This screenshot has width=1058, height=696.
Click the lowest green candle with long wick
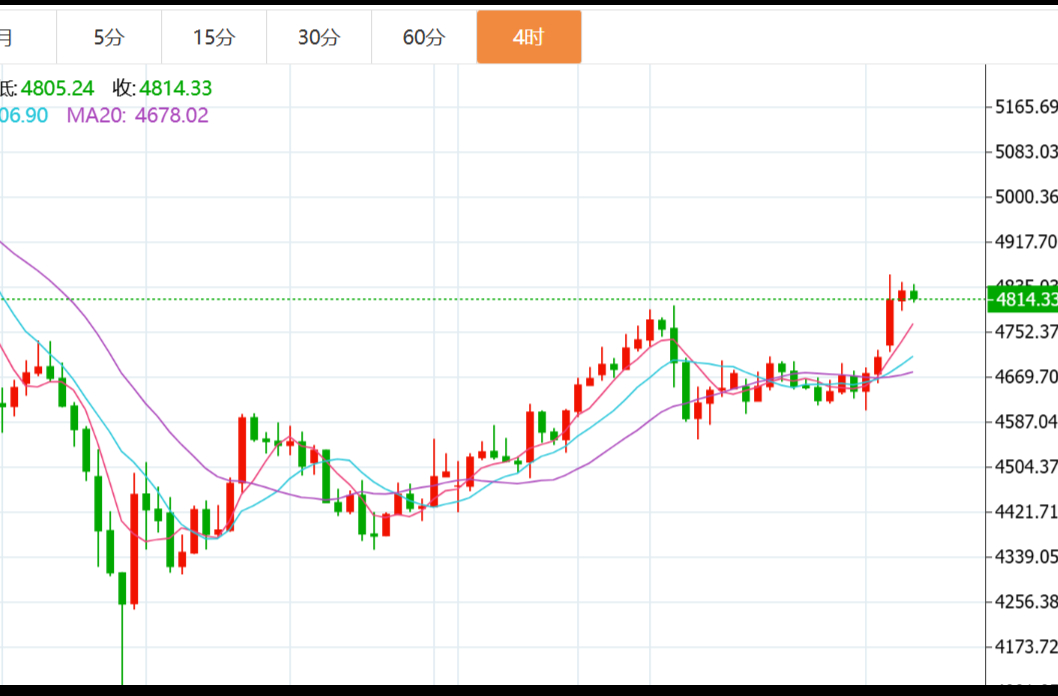(122, 589)
